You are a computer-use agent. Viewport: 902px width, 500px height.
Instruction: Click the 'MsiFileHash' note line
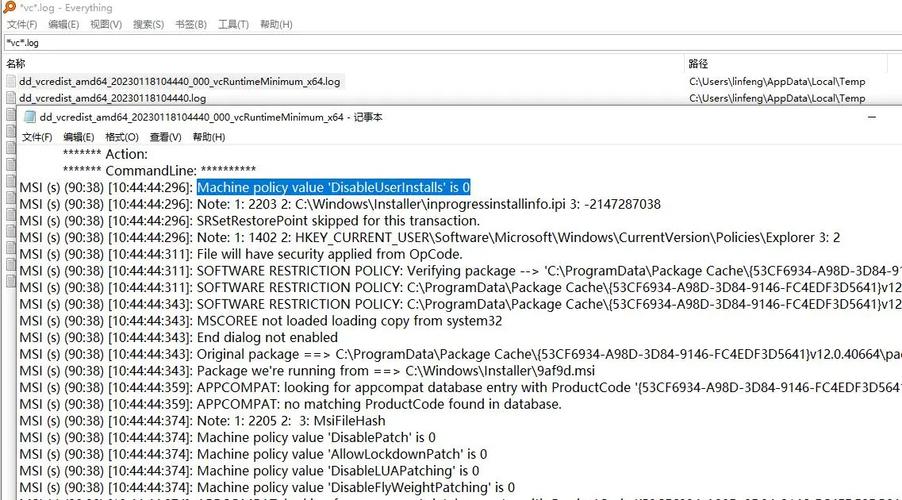tap(202, 421)
